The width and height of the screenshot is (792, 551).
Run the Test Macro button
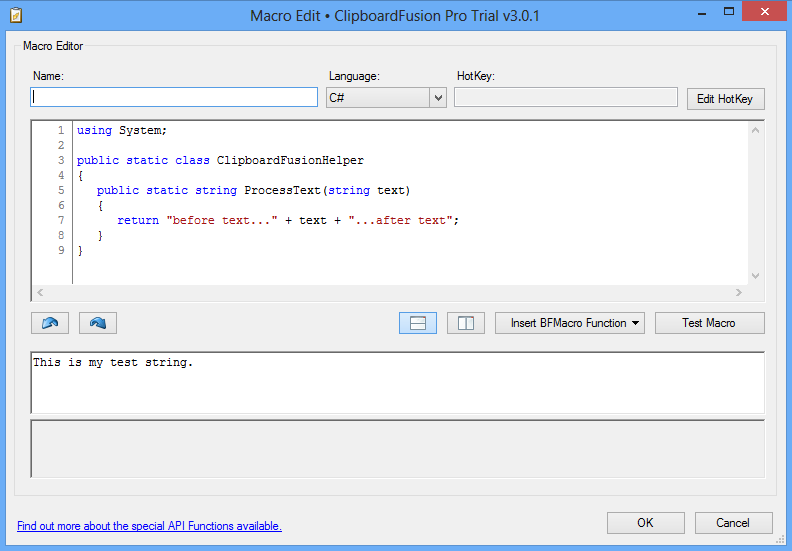point(710,323)
